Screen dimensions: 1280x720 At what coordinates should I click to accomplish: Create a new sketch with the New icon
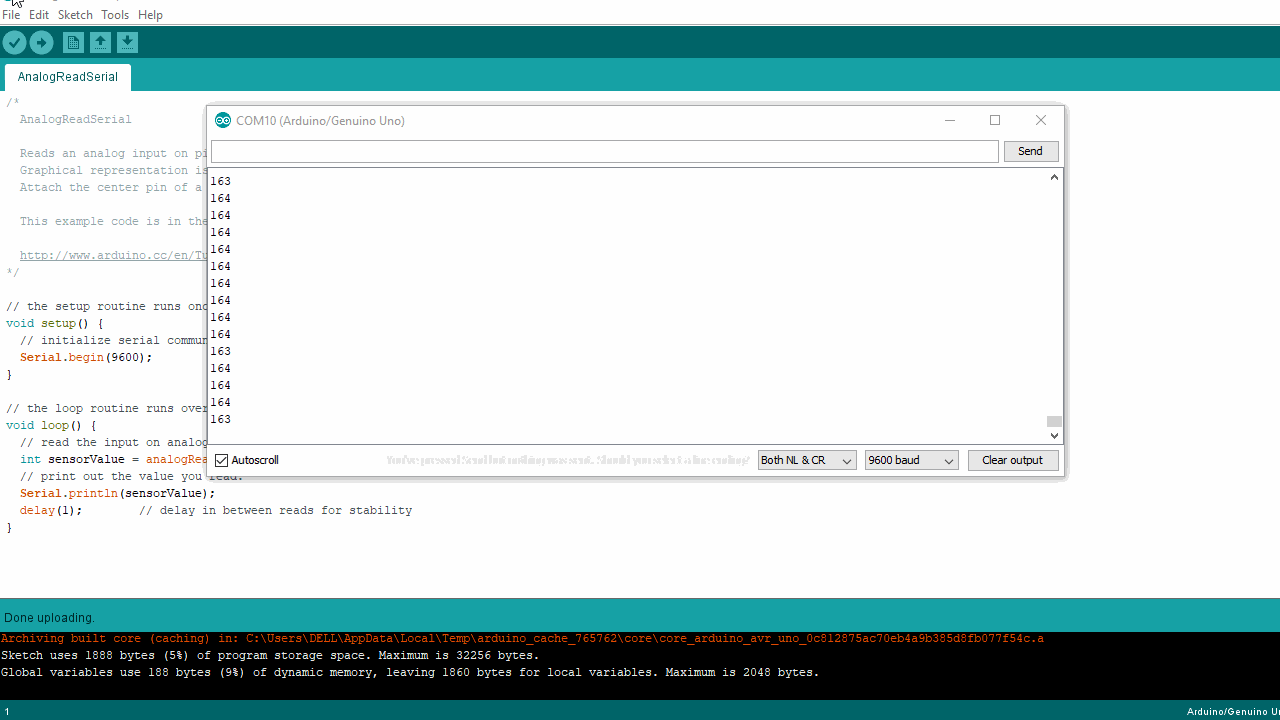[73, 42]
